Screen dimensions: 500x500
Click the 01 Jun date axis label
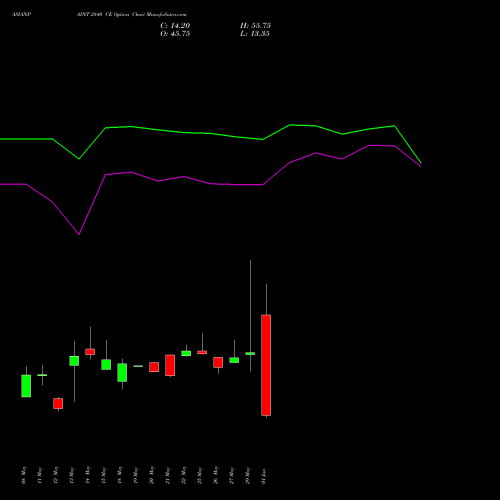(x=264, y=476)
